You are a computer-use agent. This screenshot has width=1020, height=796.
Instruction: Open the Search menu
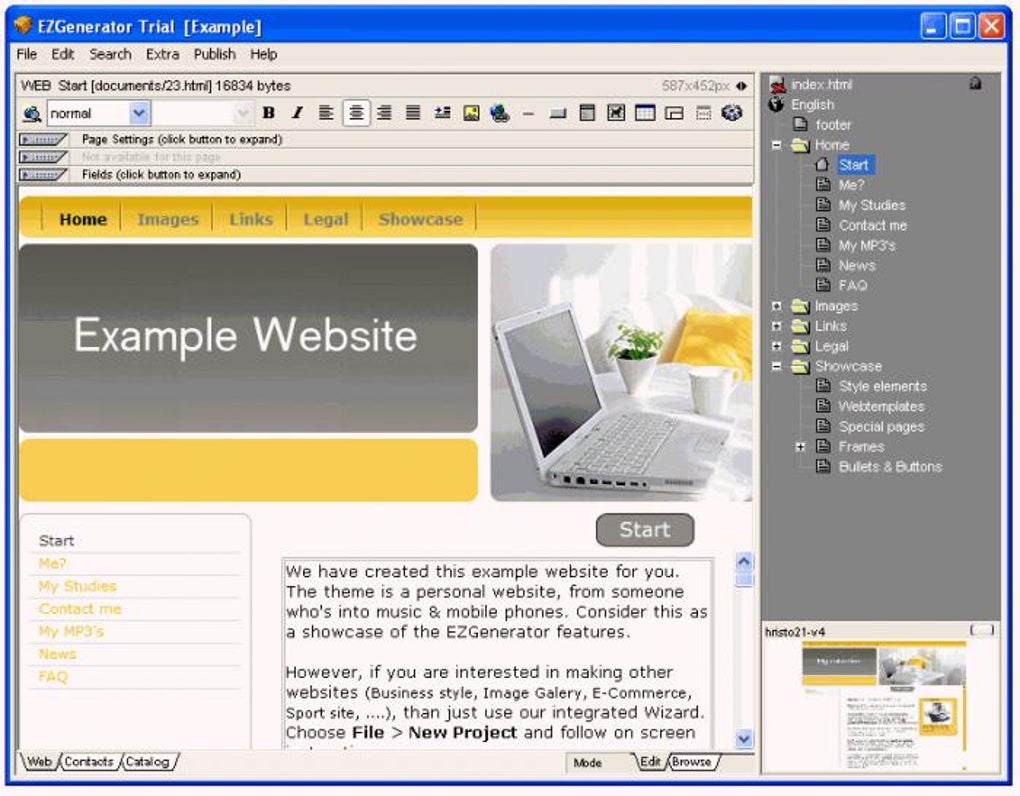tap(110, 55)
